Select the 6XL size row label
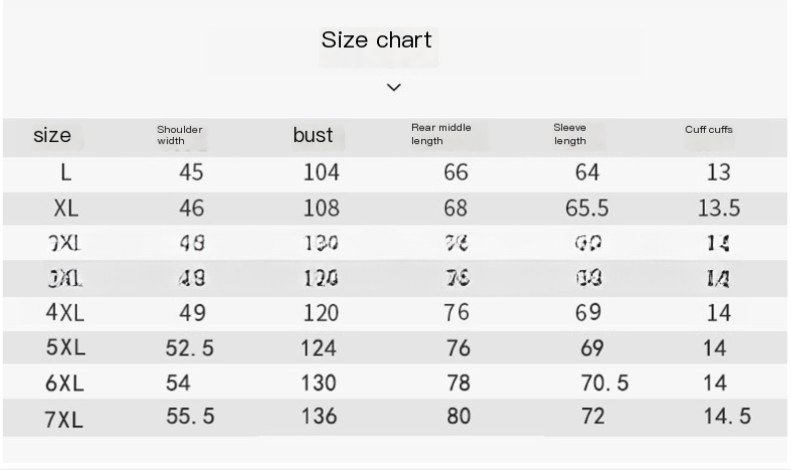This screenshot has width=791, height=470. (x=66, y=383)
